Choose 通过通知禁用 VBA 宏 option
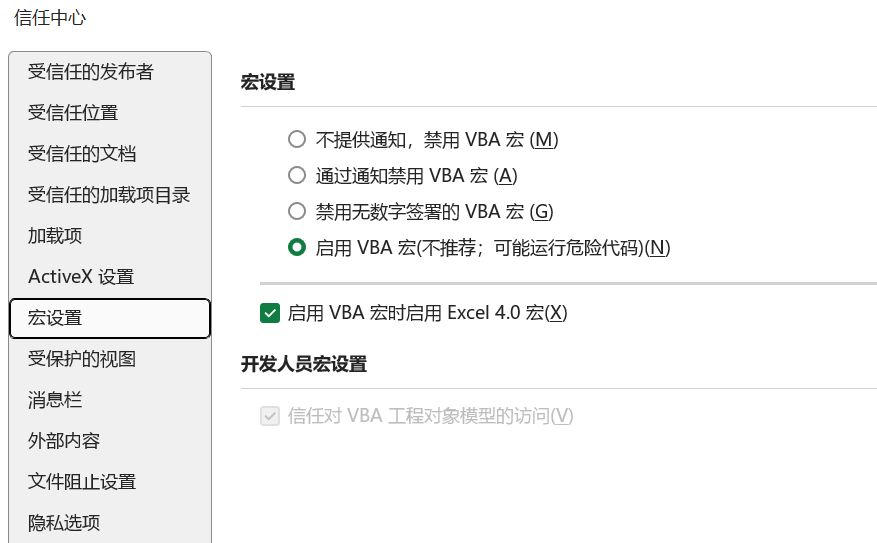 (x=296, y=176)
